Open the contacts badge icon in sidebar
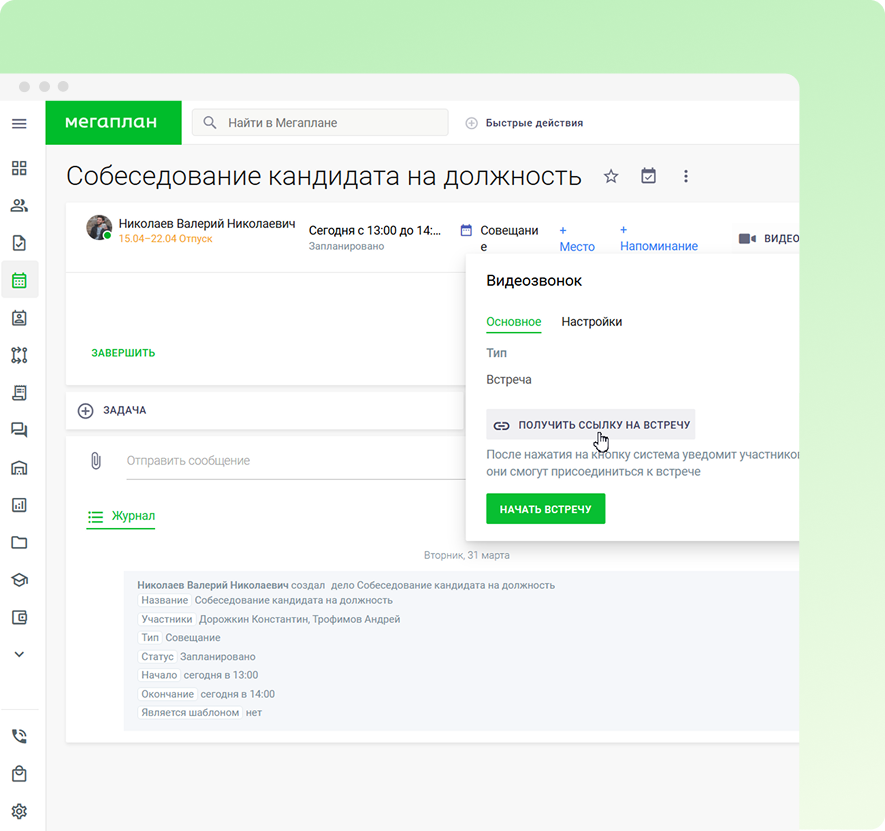This screenshot has height=831, width=885. (19, 318)
